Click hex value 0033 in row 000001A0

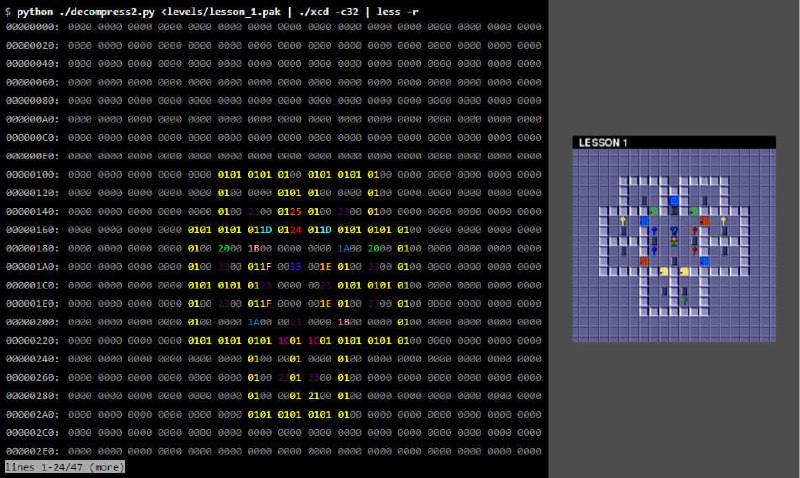[289, 267]
